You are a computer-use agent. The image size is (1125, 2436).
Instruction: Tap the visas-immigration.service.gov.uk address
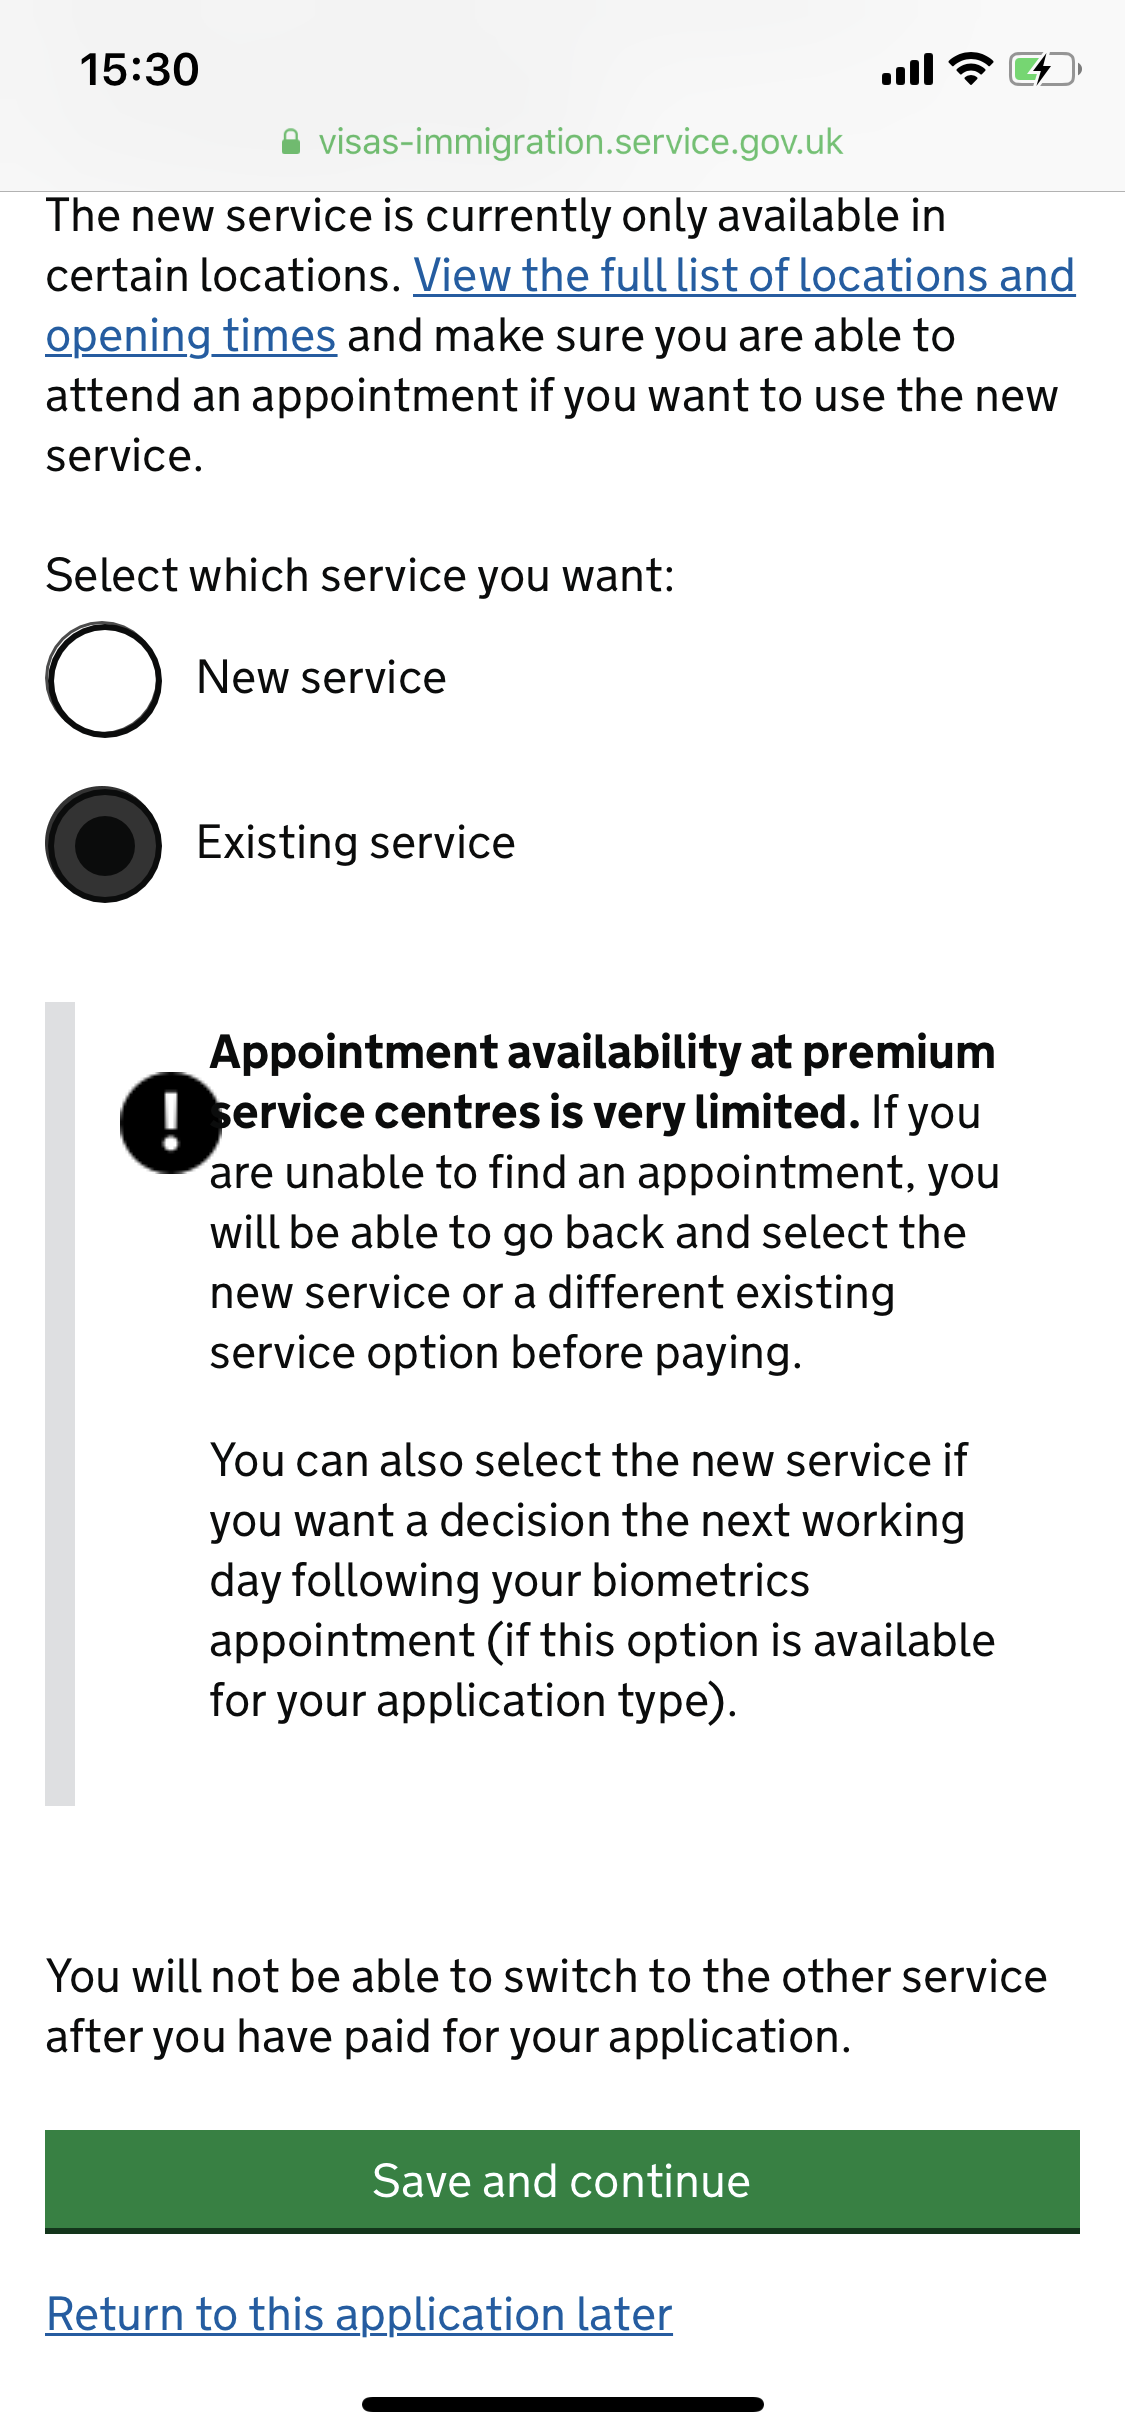[580, 142]
